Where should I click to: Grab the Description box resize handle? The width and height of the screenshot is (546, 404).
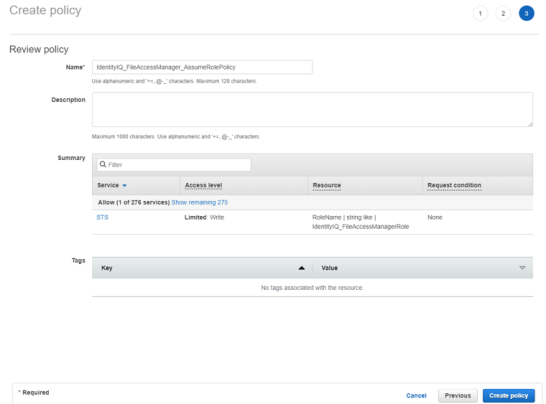530,124
